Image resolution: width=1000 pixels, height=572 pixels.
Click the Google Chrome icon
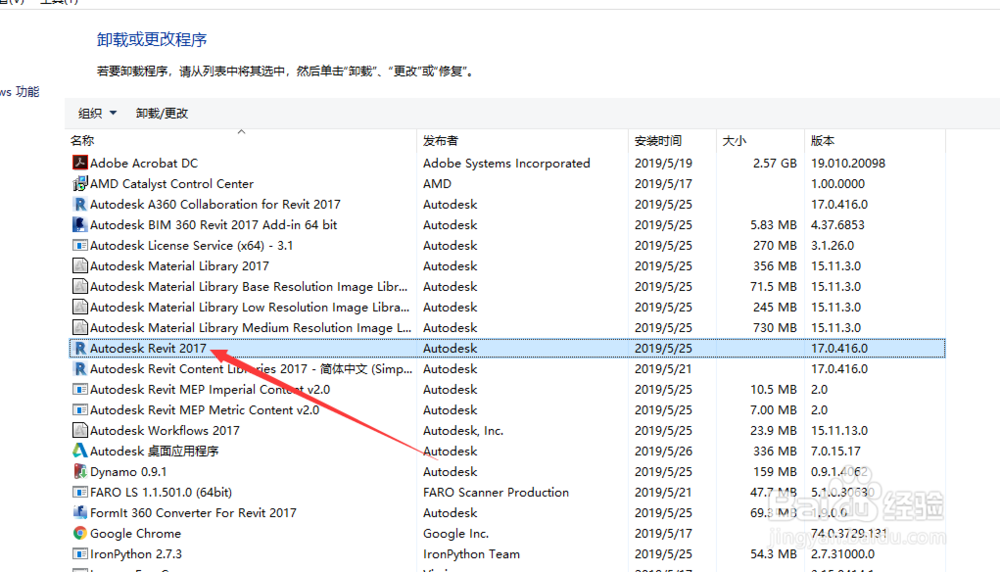80,533
